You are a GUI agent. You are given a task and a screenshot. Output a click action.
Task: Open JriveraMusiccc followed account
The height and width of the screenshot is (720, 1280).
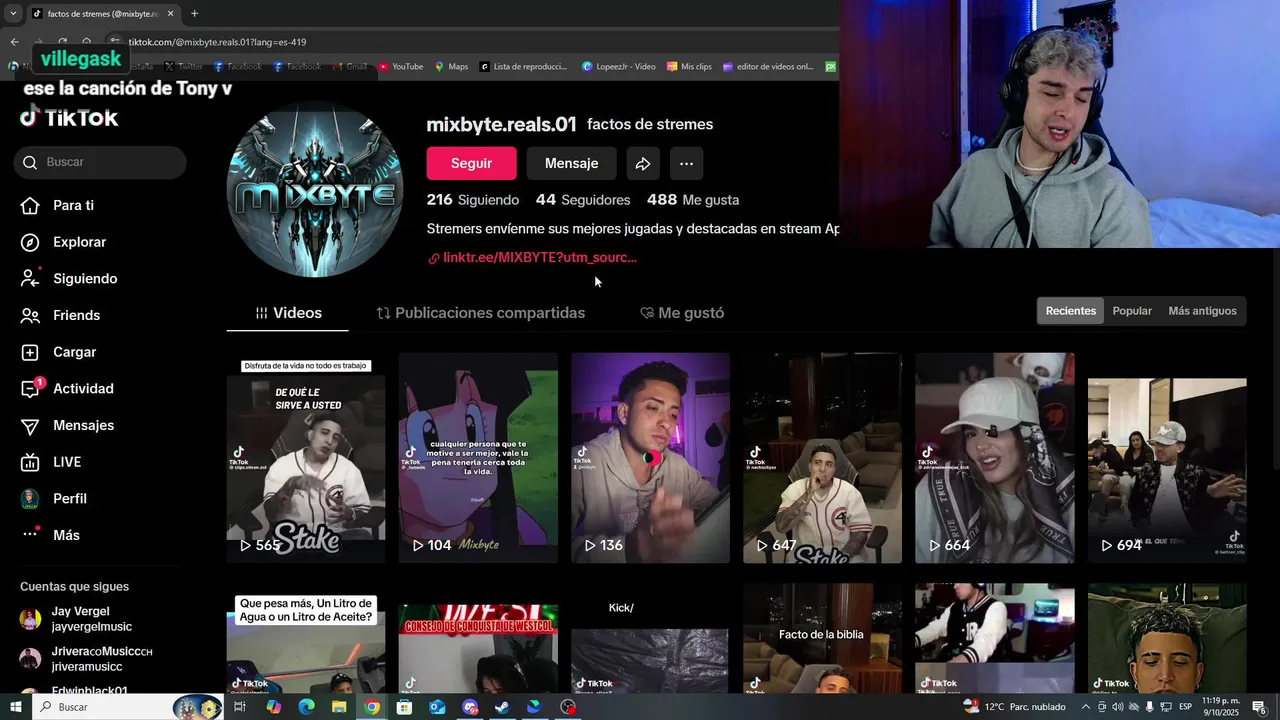click(86, 659)
